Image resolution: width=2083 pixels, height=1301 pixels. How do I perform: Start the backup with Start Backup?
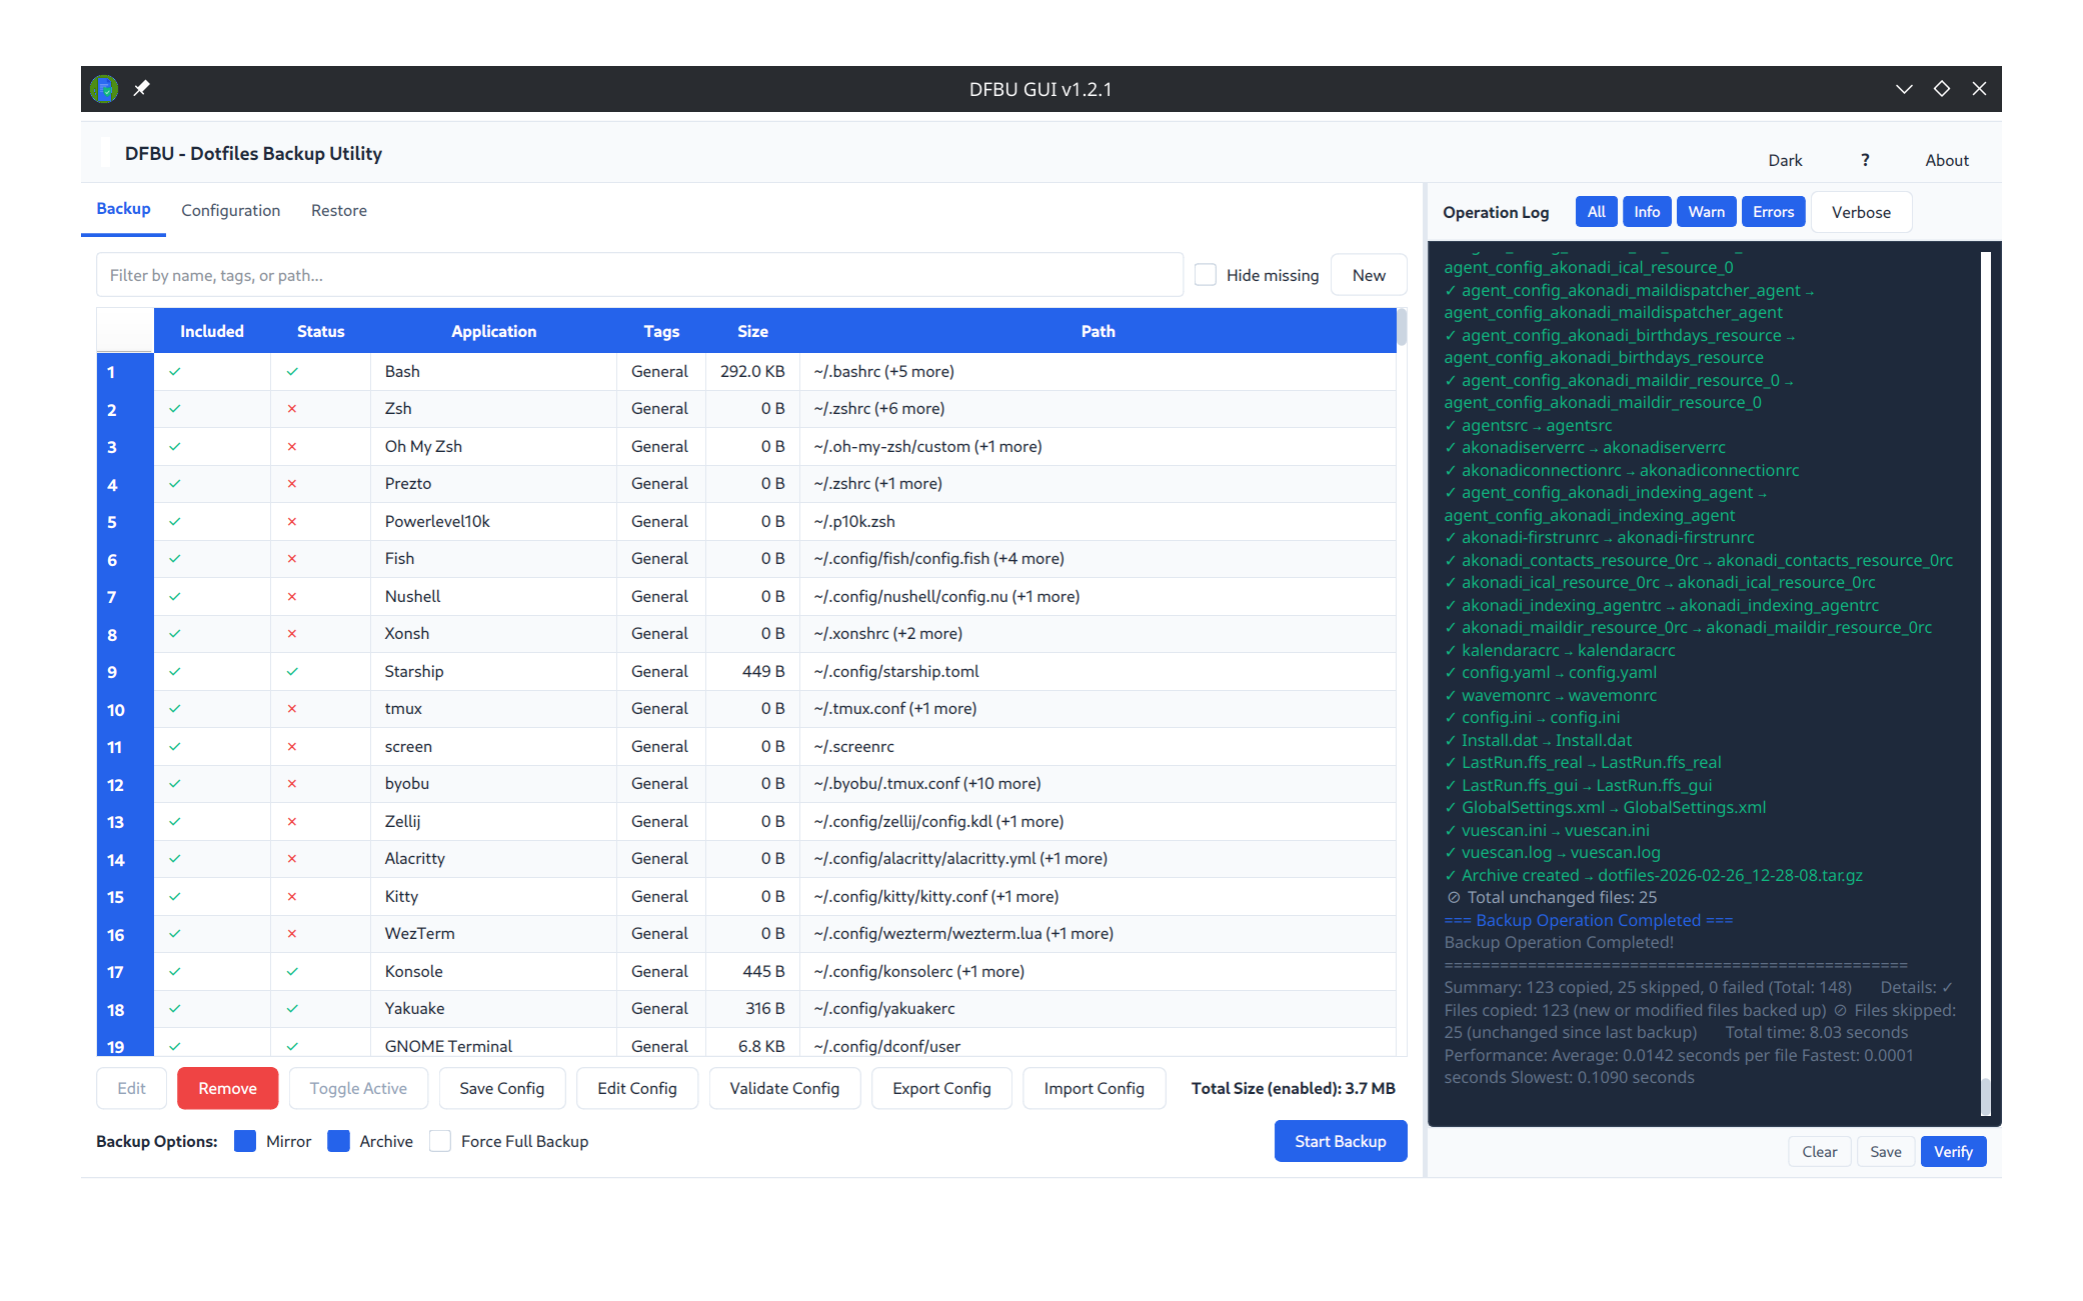1340,1141
